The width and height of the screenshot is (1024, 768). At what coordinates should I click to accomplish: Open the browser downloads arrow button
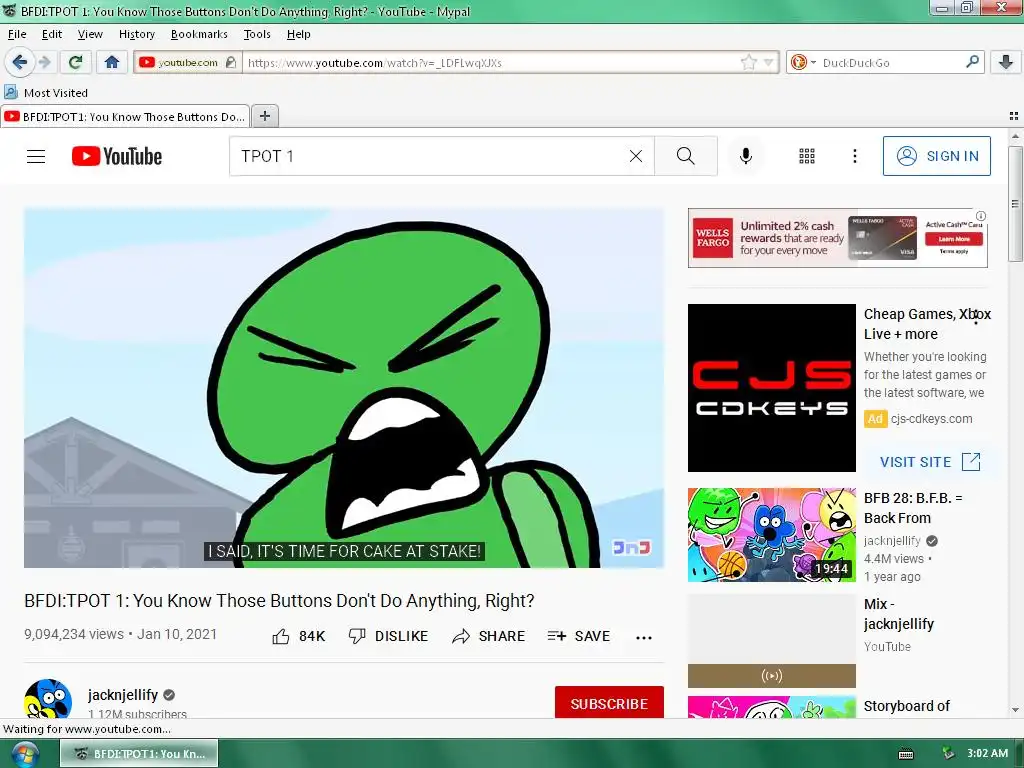1006,63
